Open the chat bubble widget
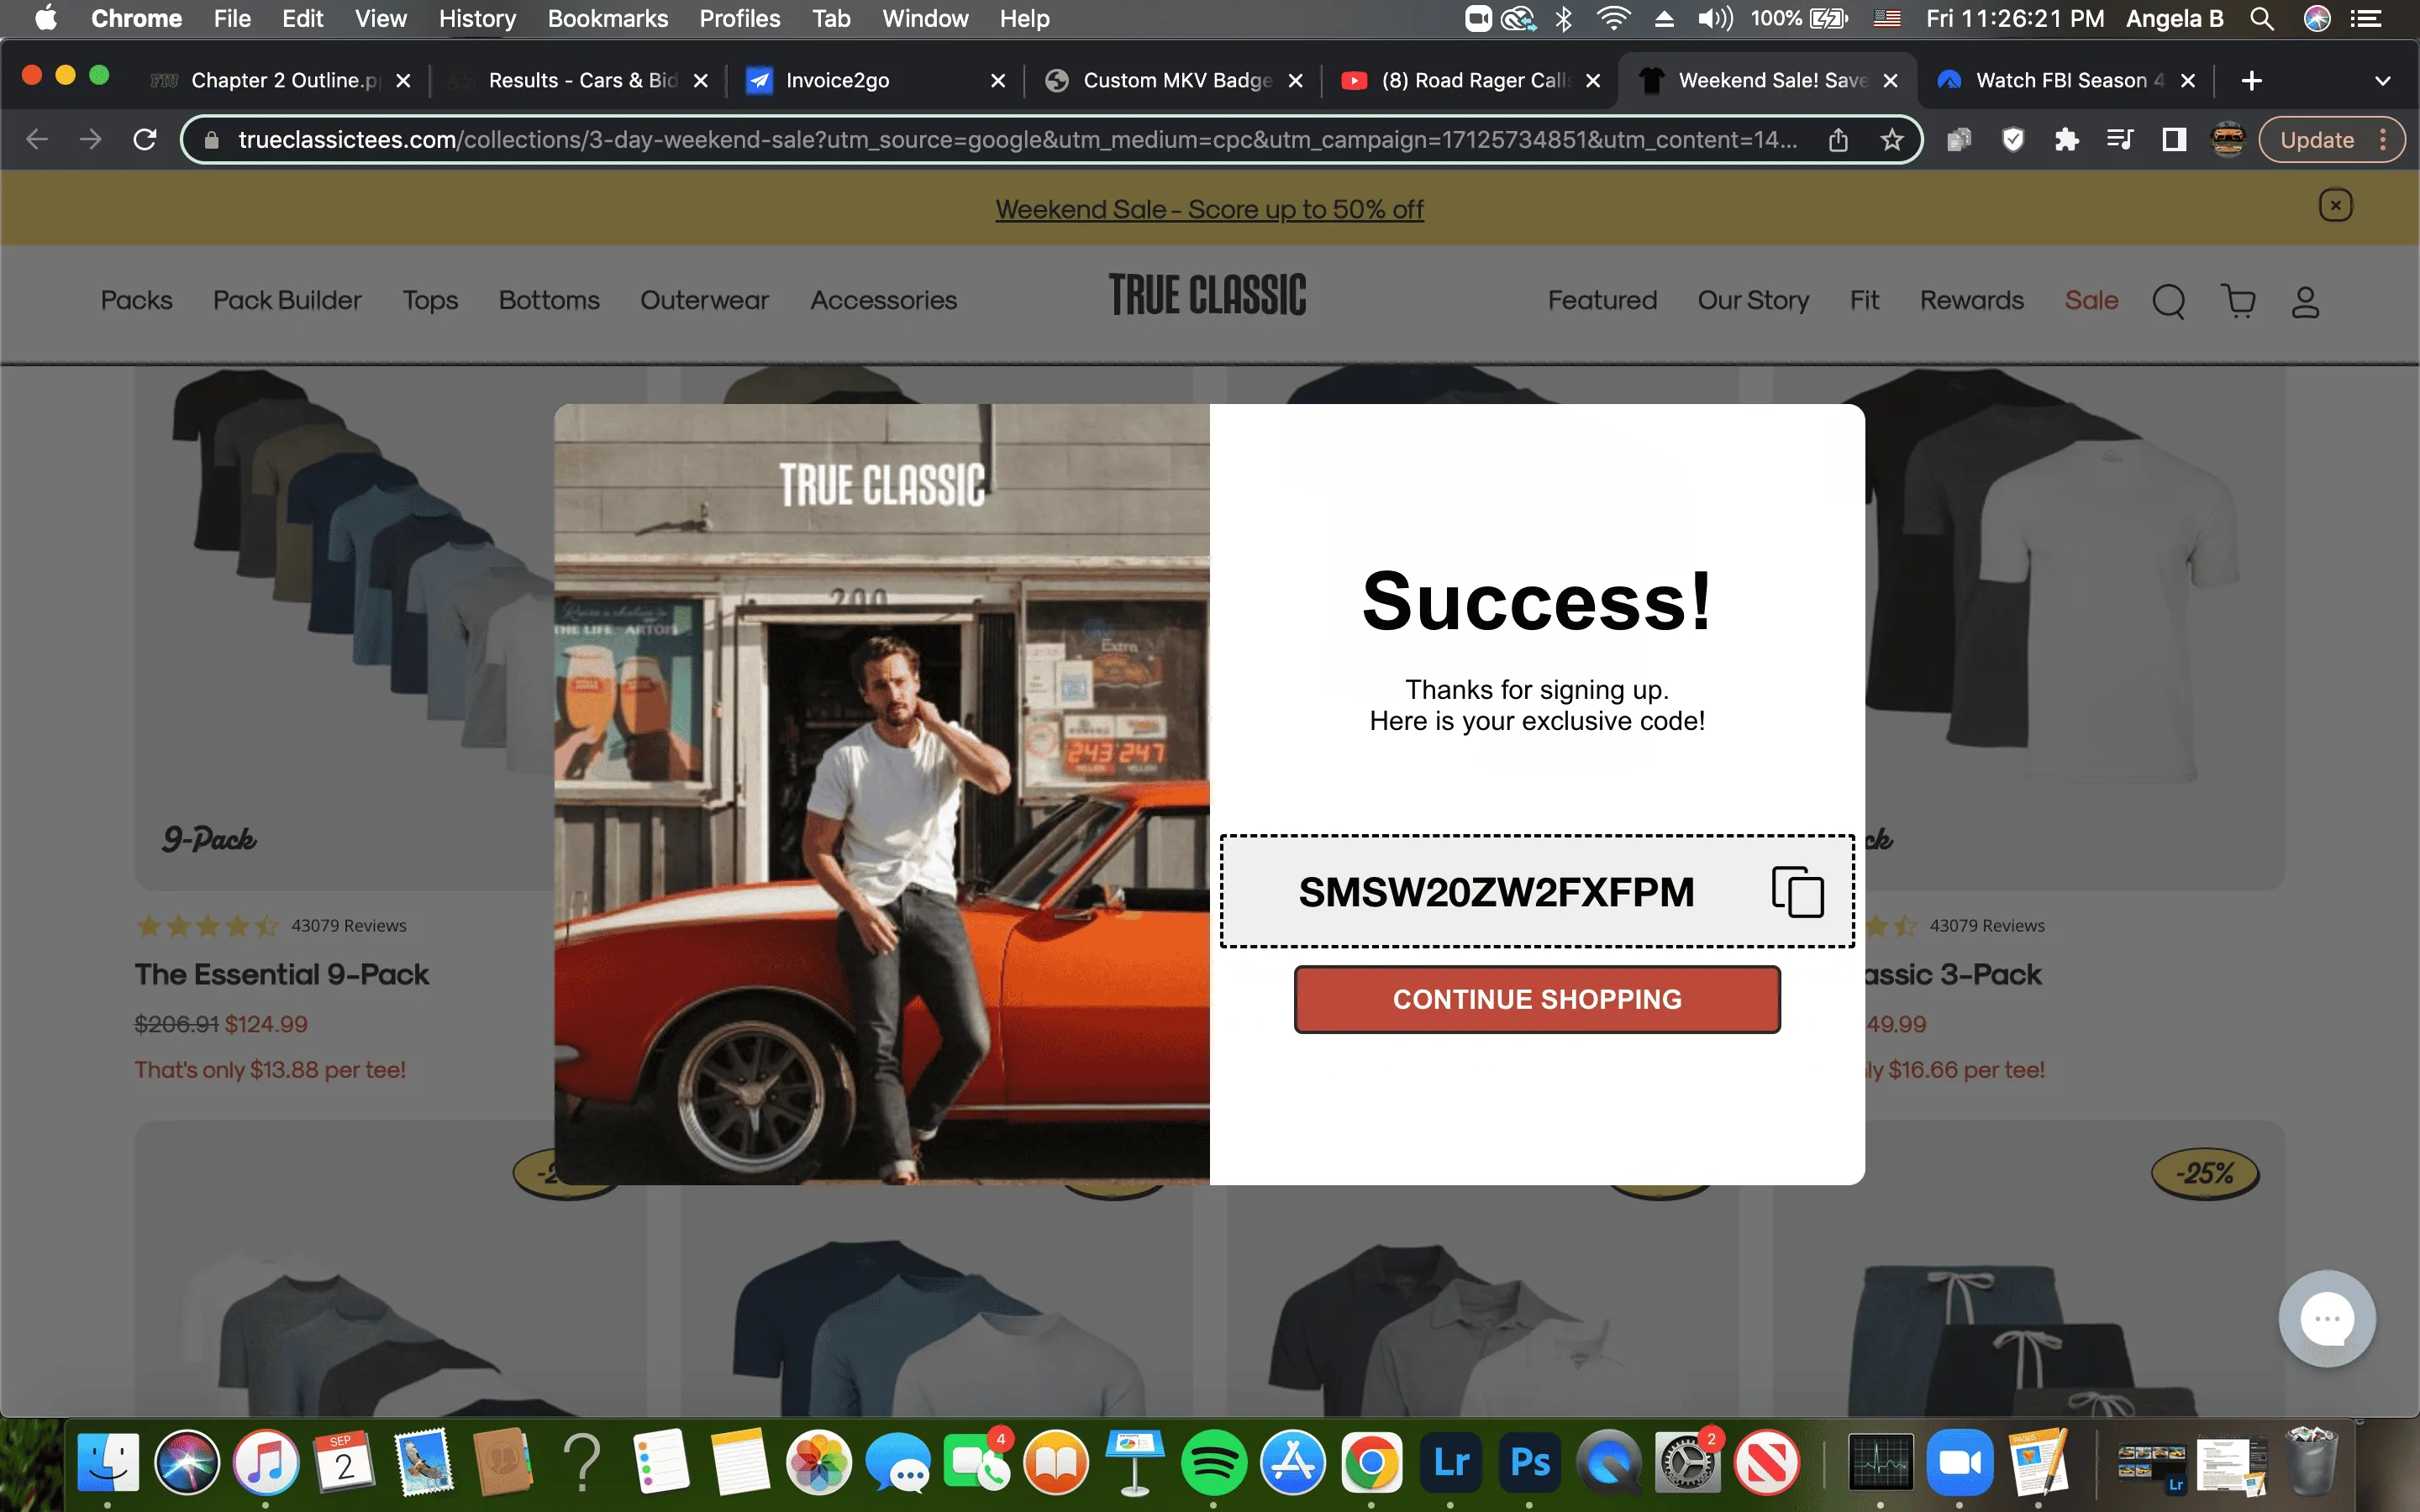The image size is (2420, 1512). [2327, 1318]
